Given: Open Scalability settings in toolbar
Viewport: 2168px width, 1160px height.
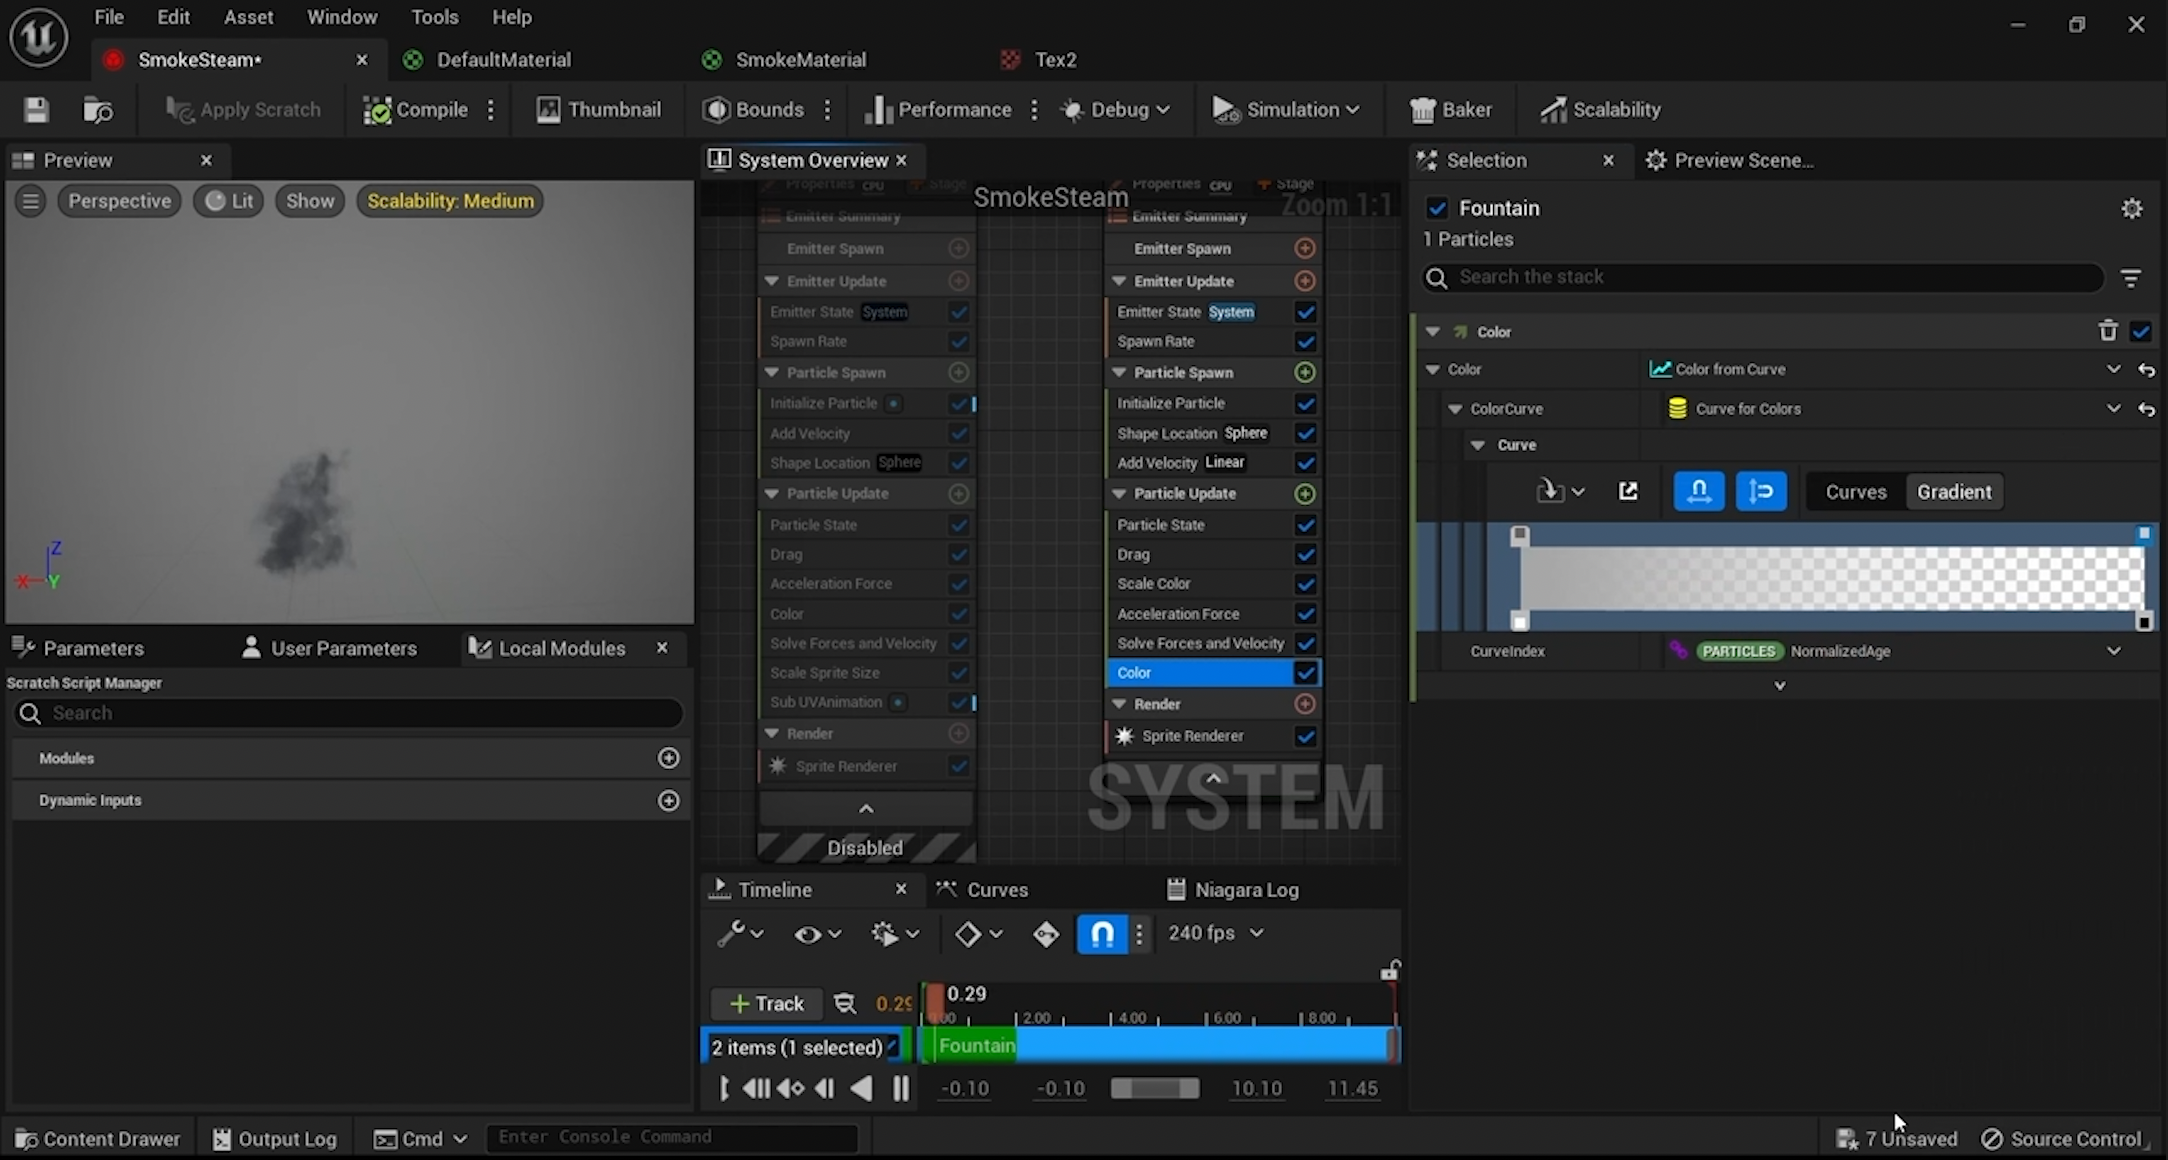Looking at the screenshot, I should 1601,109.
